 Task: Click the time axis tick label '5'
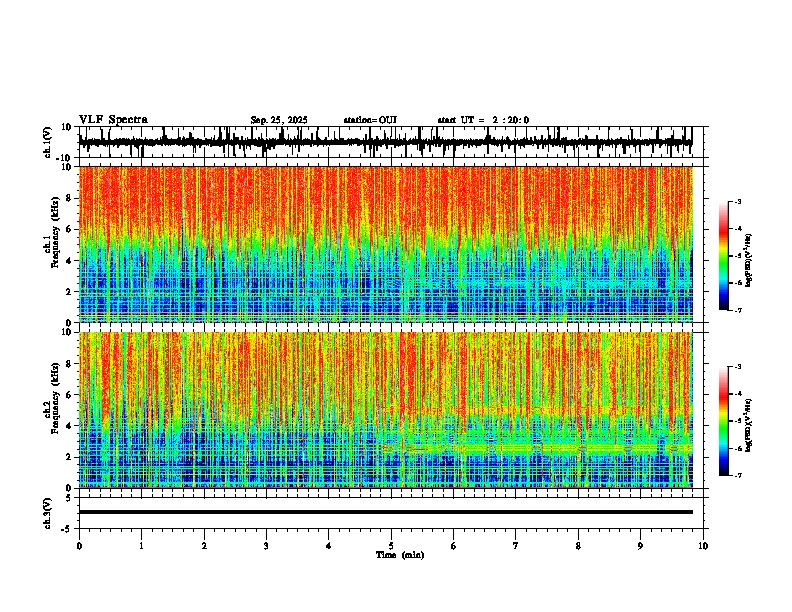(391, 546)
